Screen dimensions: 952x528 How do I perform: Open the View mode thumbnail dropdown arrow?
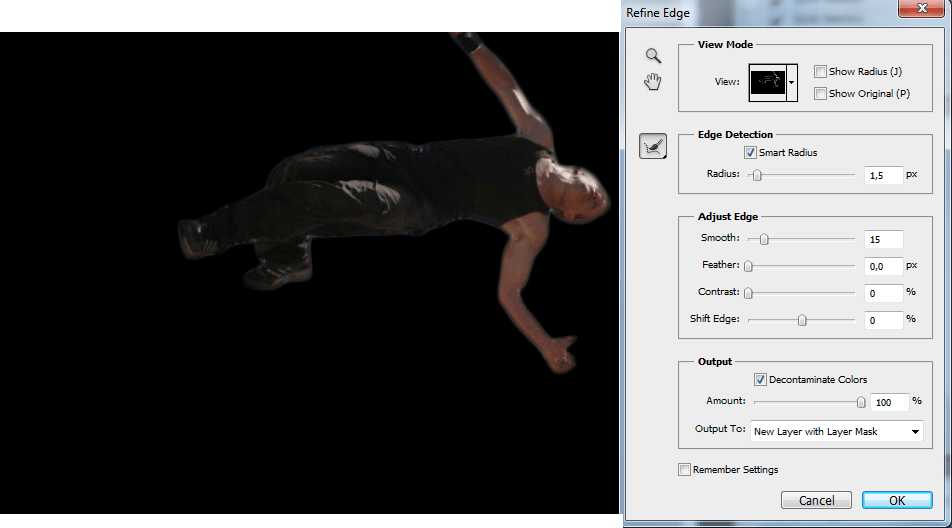[x=792, y=83]
